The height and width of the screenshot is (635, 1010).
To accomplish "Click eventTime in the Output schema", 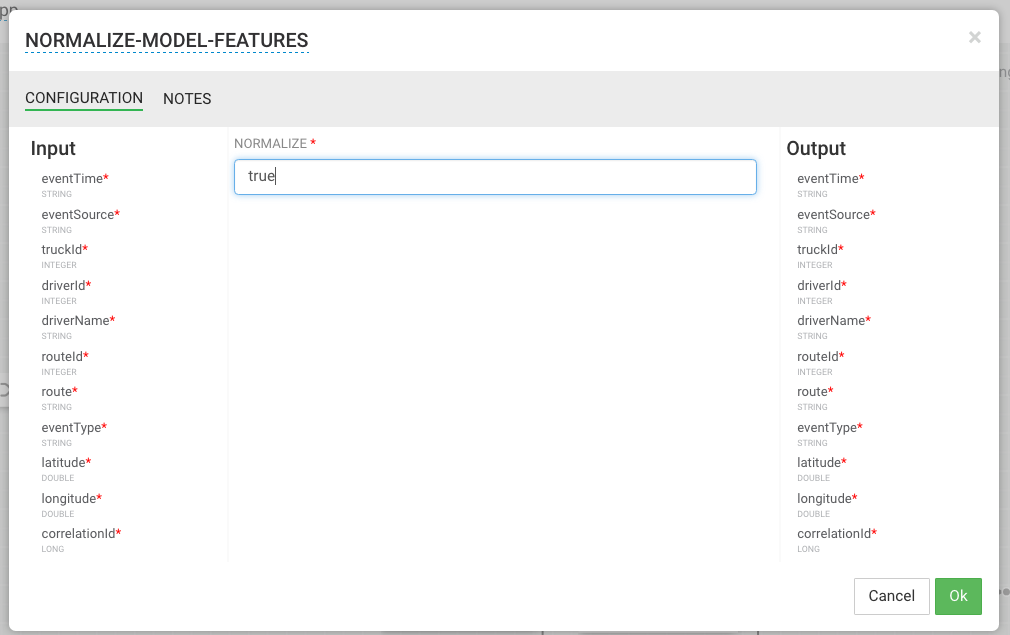I will click(x=828, y=179).
